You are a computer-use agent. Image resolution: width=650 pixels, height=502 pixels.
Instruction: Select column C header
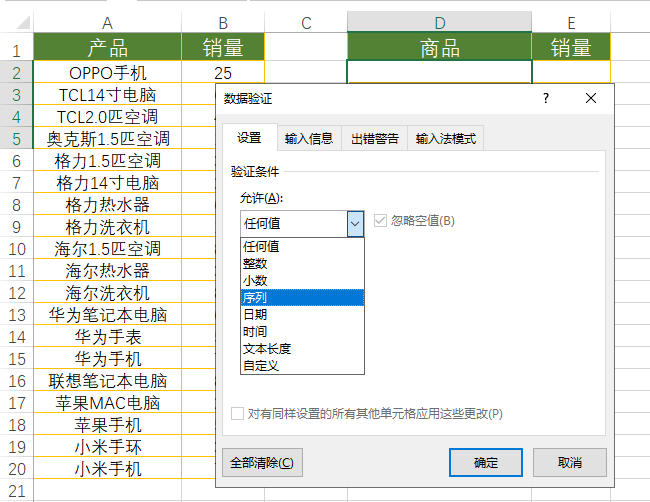tap(306, 22)
